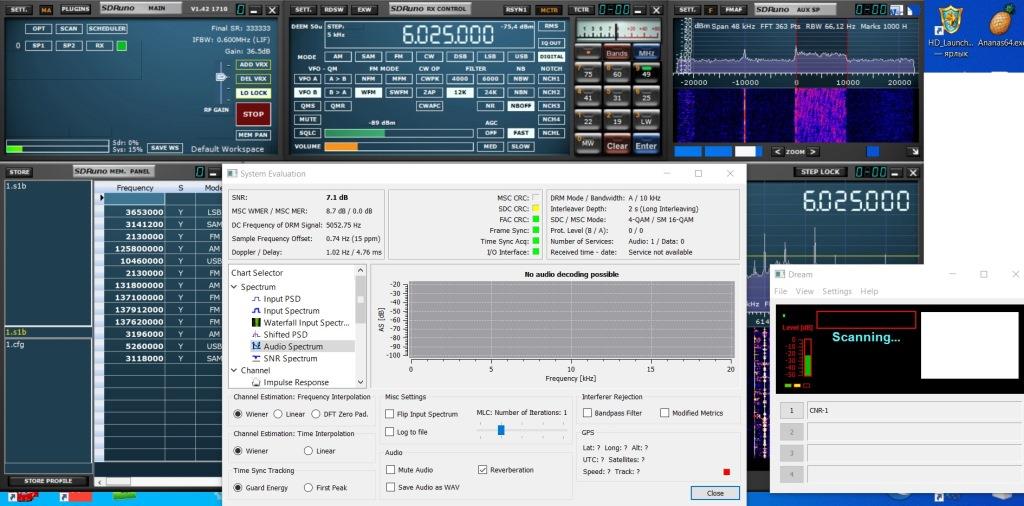Click zoom-out arrow in AUX SP
Viewport: 1024px width, 506px height.
point(776,151)
